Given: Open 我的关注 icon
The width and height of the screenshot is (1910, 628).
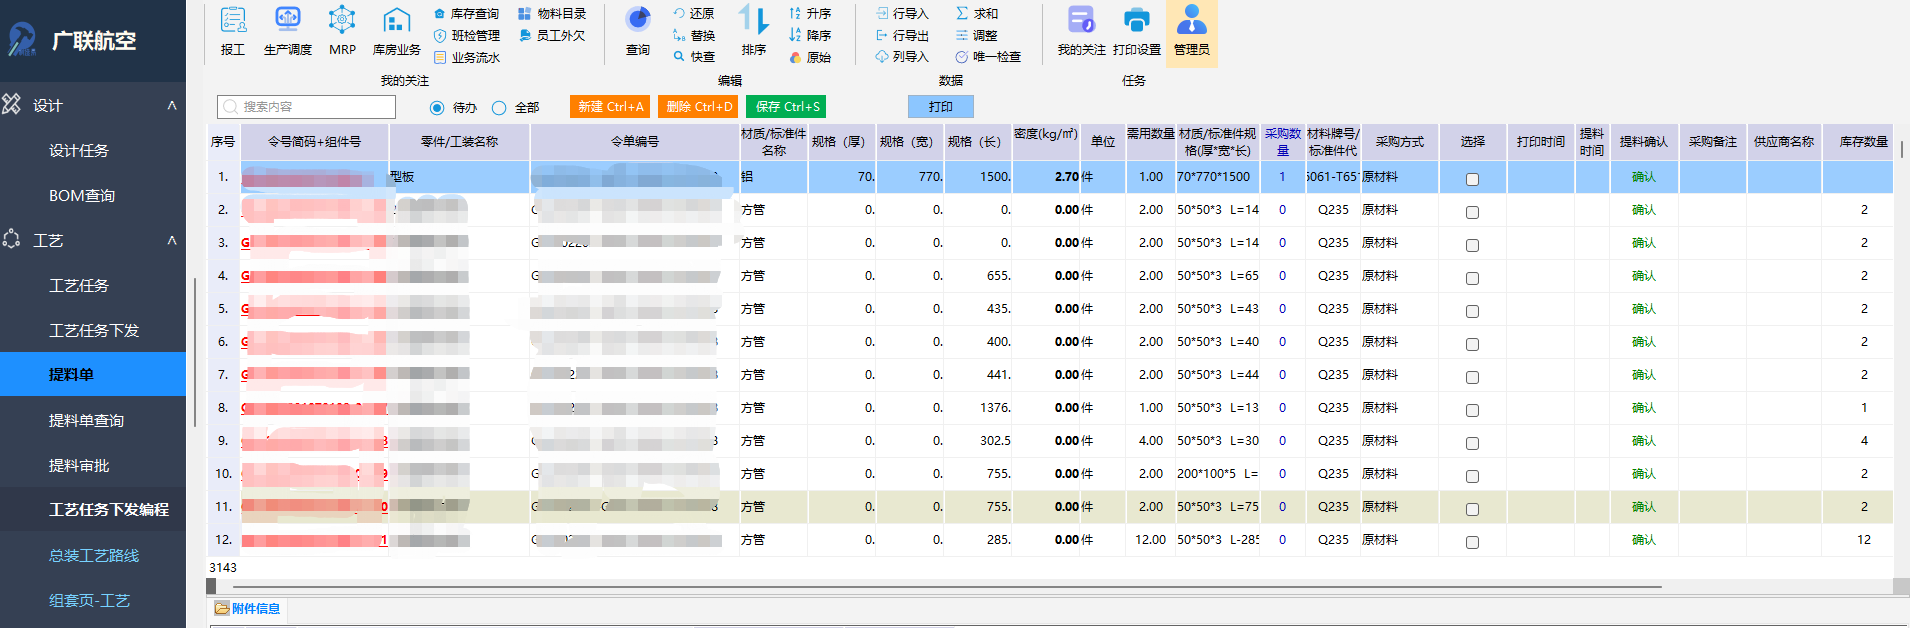Looking at the screenshot, I should (1081, 31).
